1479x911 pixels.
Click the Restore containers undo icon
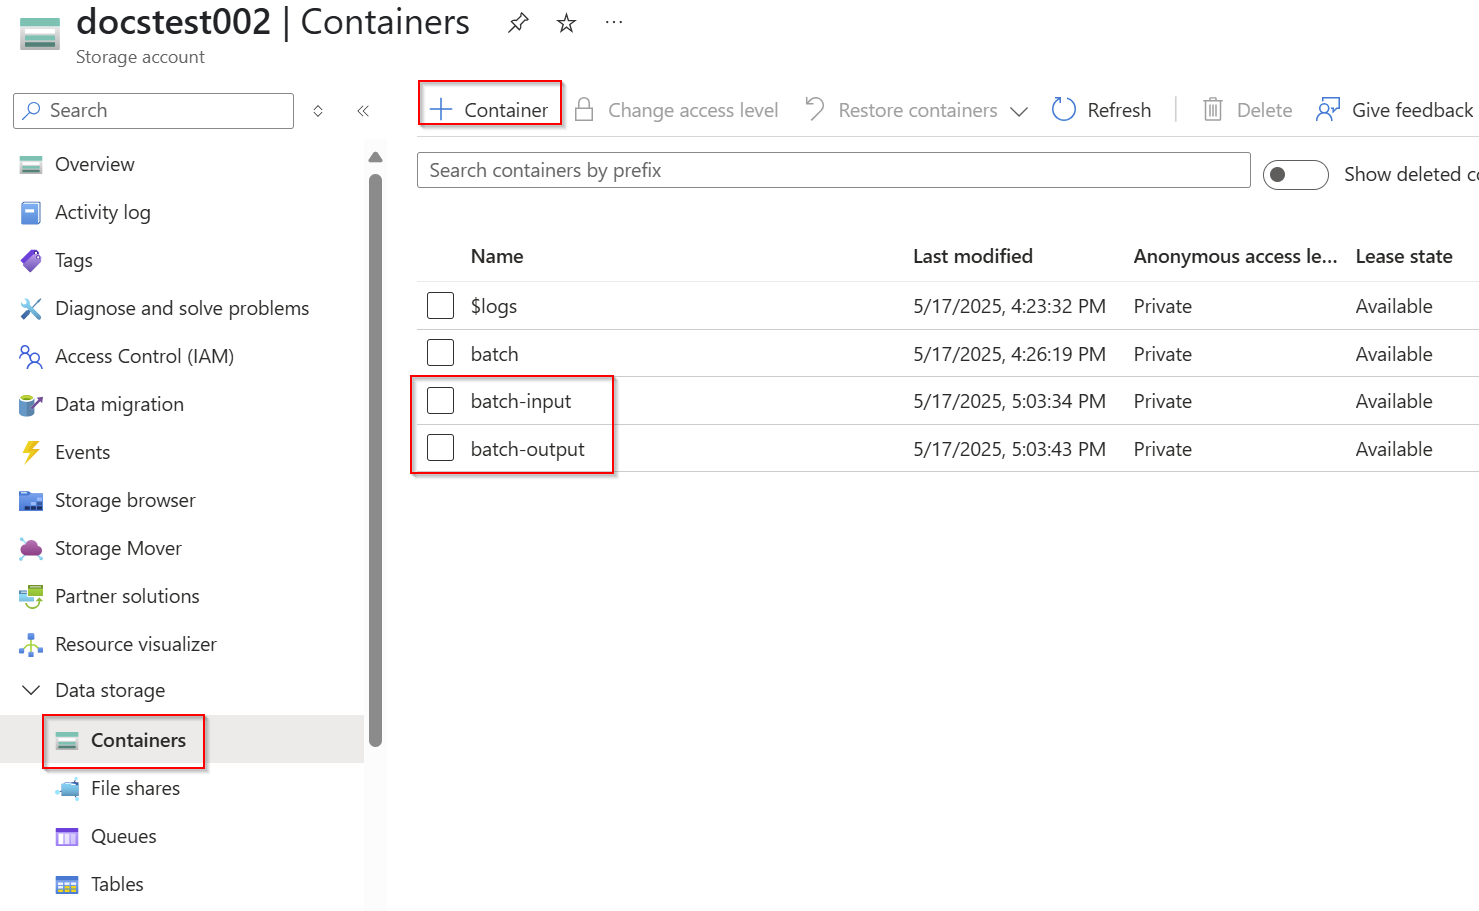(815, 108)
